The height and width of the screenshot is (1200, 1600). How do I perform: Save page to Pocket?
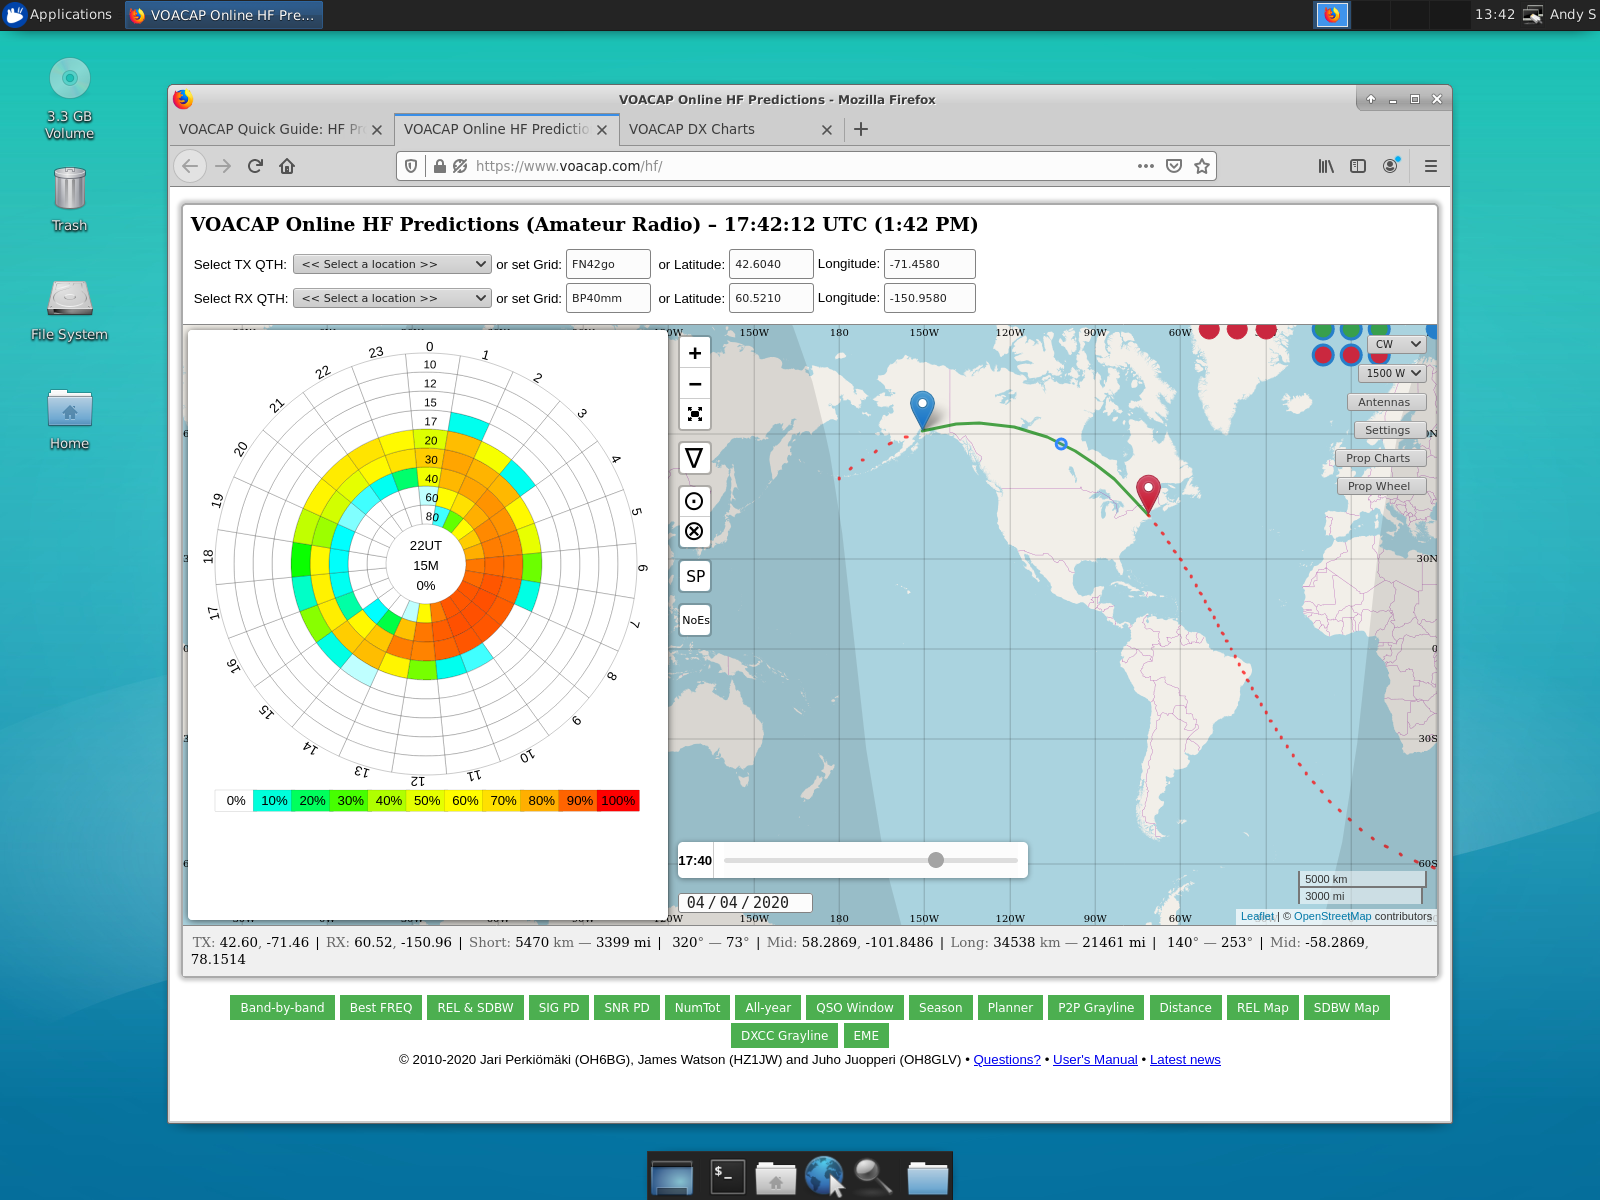[x=1174, y=166]
